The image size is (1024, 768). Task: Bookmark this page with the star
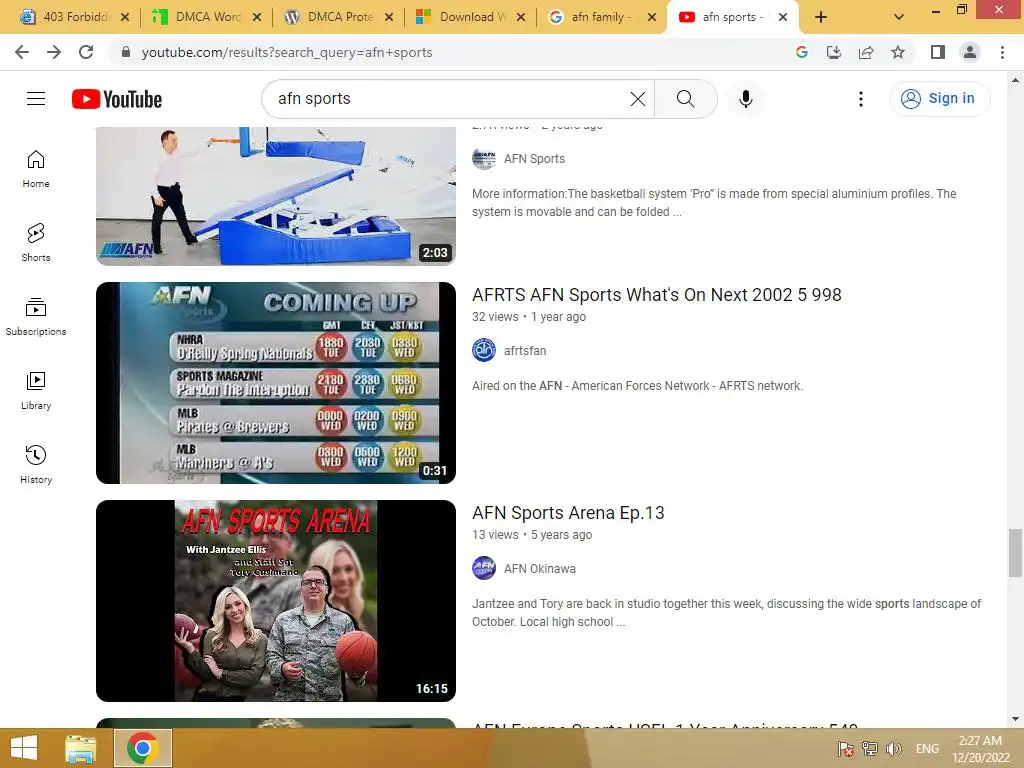coord(898,52)
